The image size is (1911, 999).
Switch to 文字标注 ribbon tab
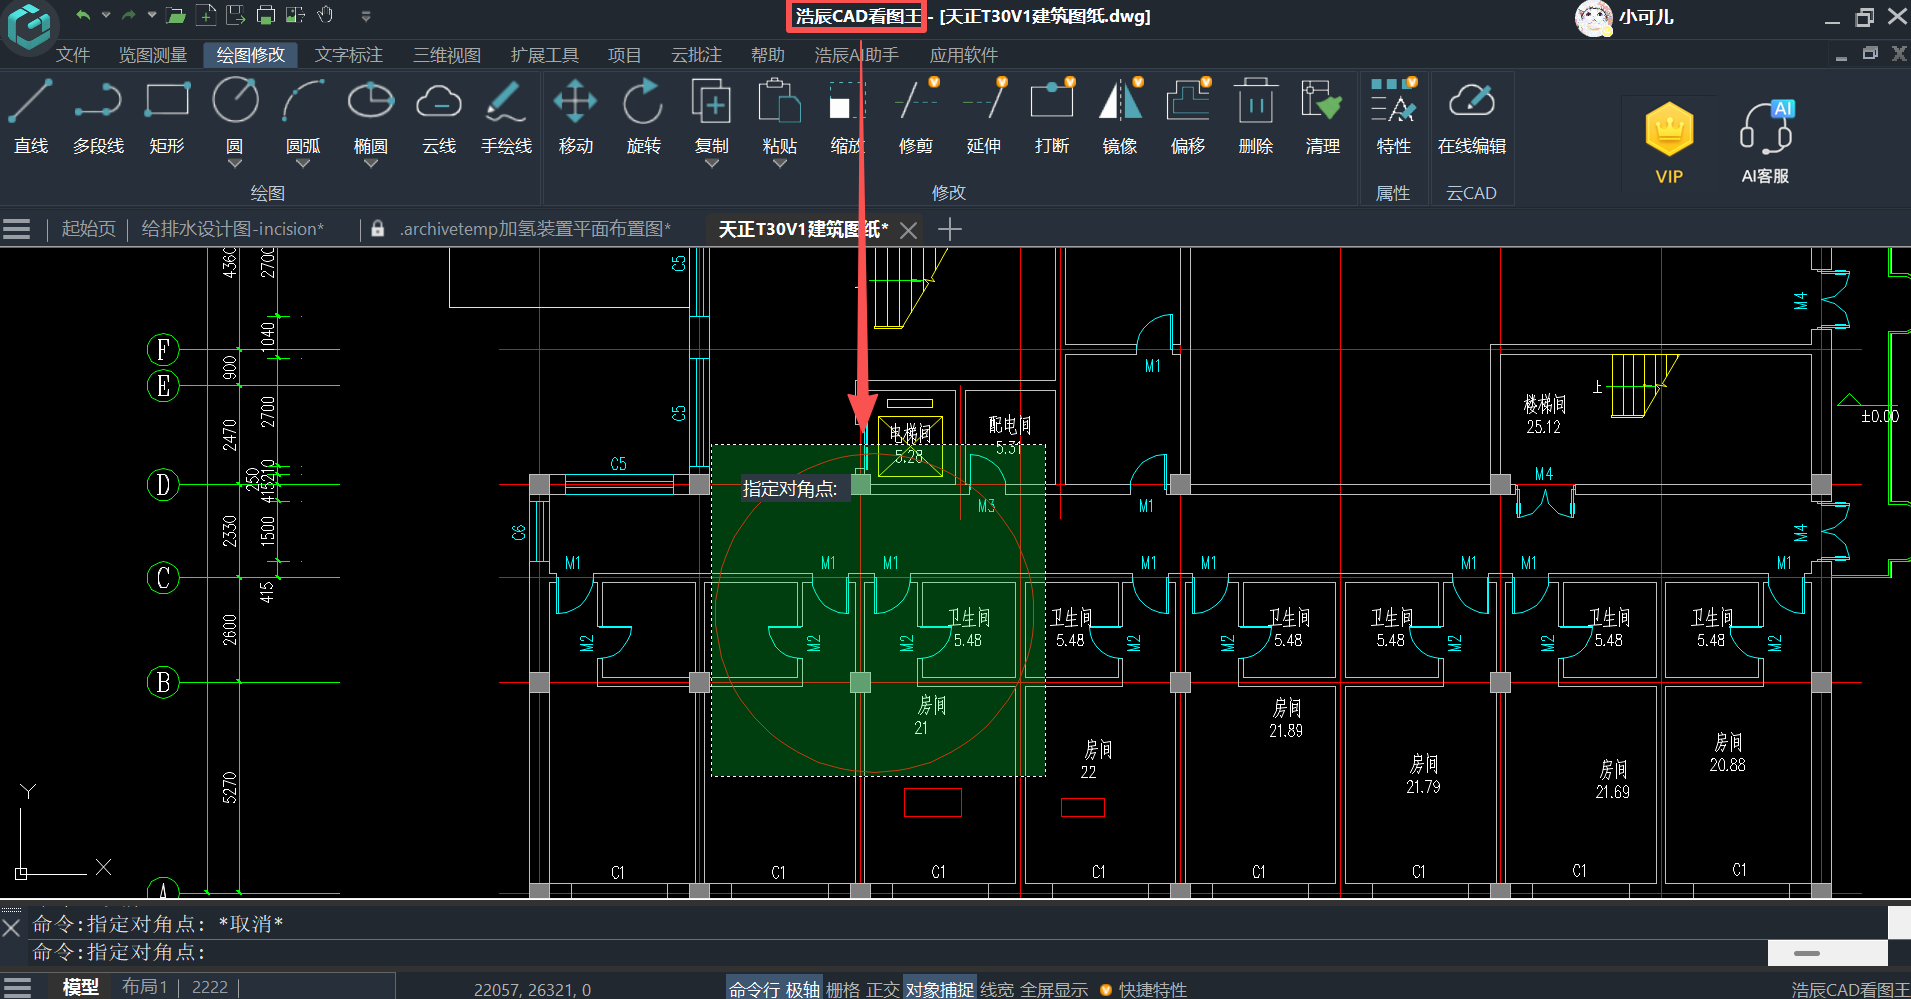coord(349,55)
